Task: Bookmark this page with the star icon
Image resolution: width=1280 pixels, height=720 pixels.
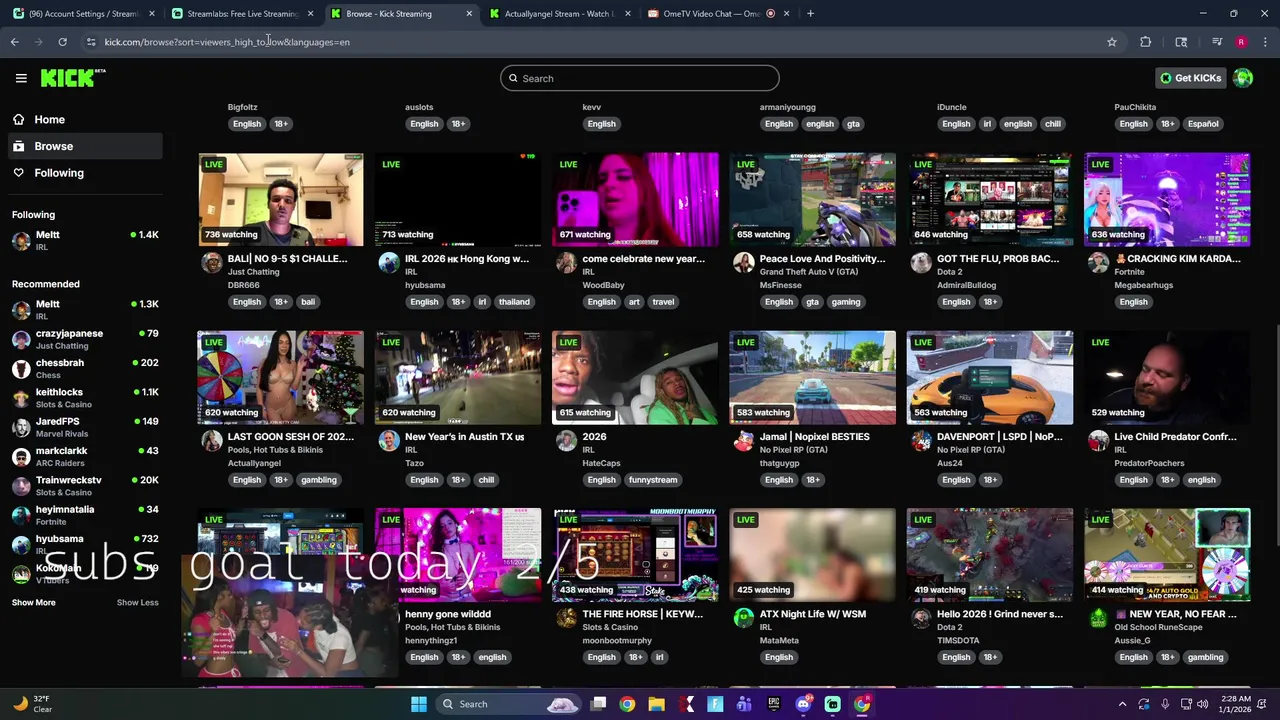Action: click(1111, 42)
